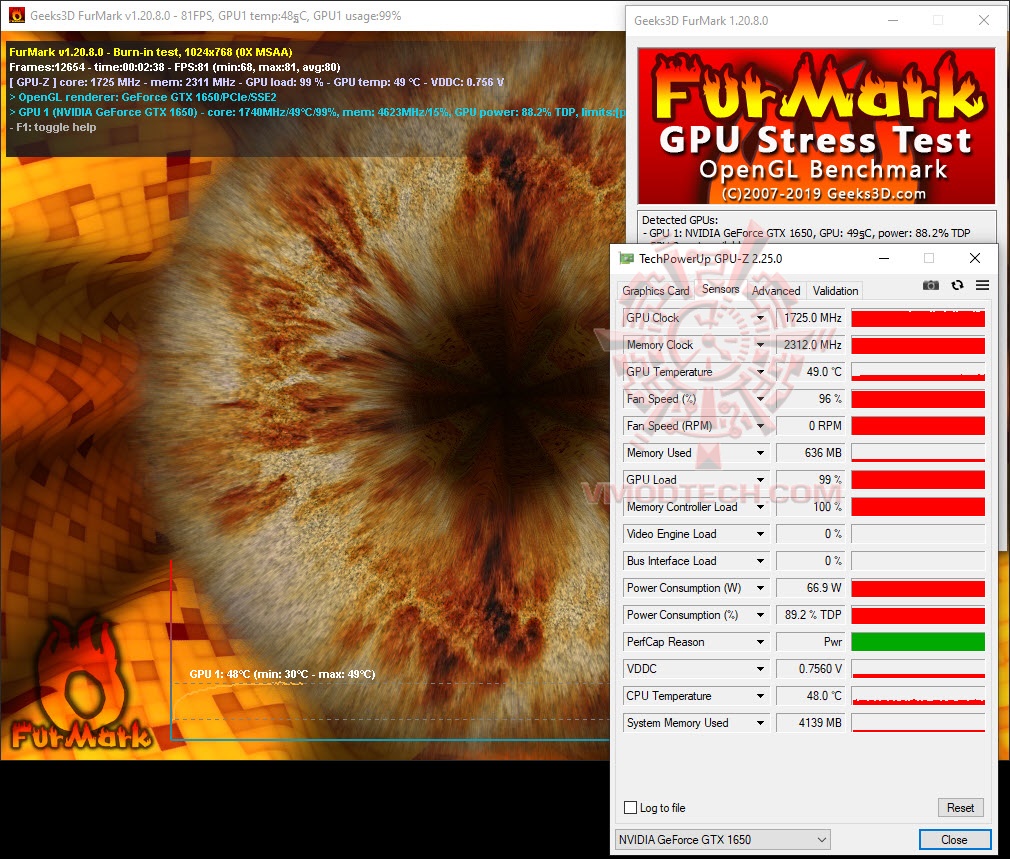Open the System Memory Used dropdown
1010x859 pixels.
click(x=760, y=724)
